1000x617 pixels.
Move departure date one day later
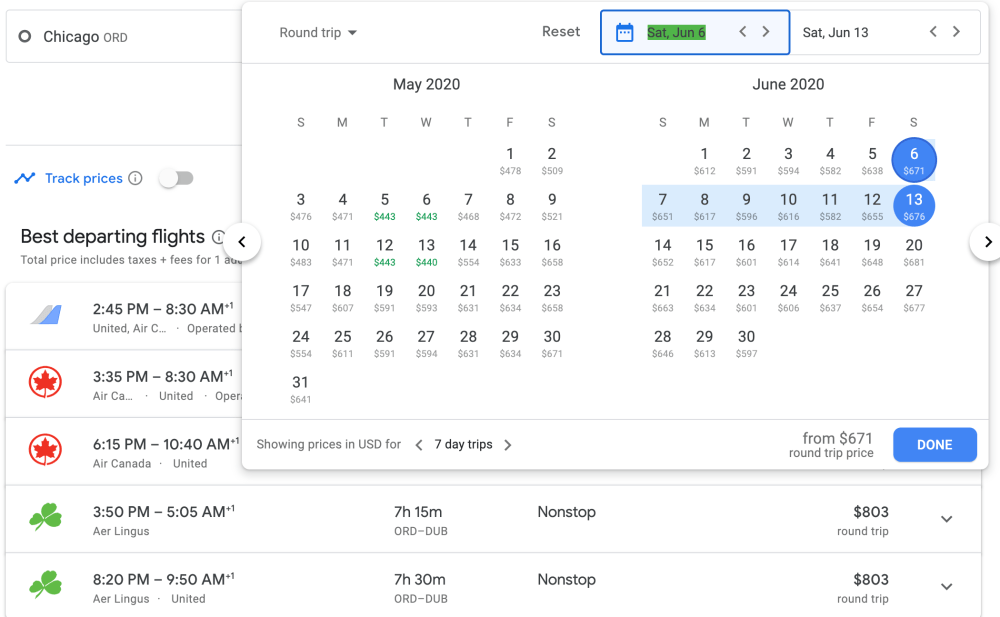pos(766,32)
